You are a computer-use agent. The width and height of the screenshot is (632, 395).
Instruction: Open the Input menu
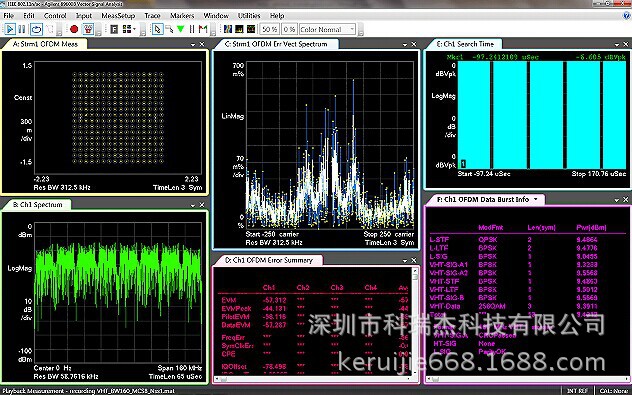84,15
